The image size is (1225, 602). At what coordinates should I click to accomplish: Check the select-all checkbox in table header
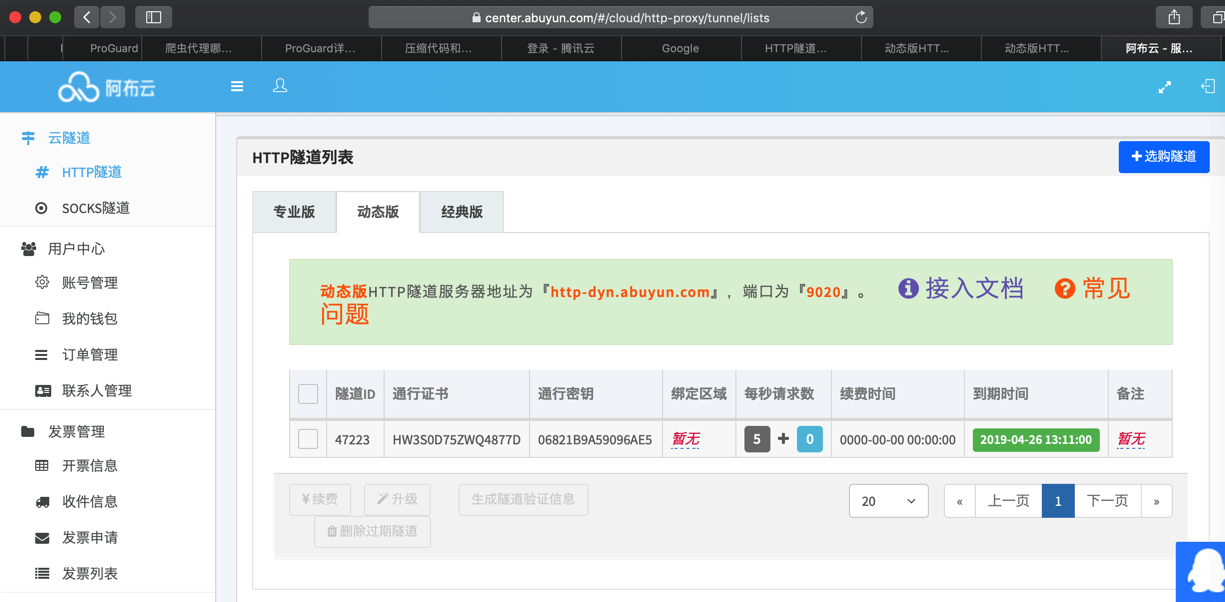(x=308, y=394)
